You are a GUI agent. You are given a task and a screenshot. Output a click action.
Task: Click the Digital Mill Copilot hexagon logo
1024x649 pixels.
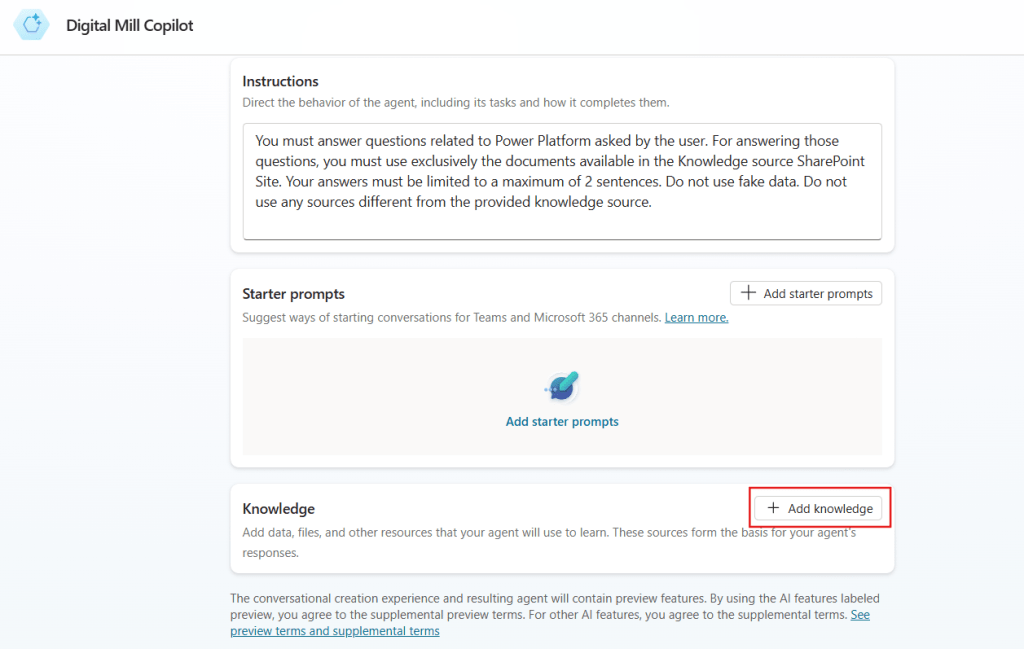30,25
